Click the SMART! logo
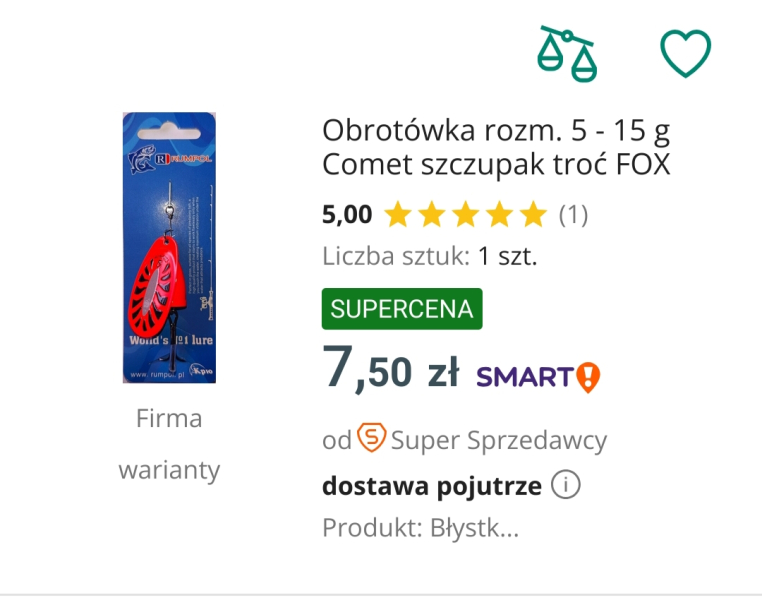Viewport: 762px width, 600px height. tap(538, 376)
